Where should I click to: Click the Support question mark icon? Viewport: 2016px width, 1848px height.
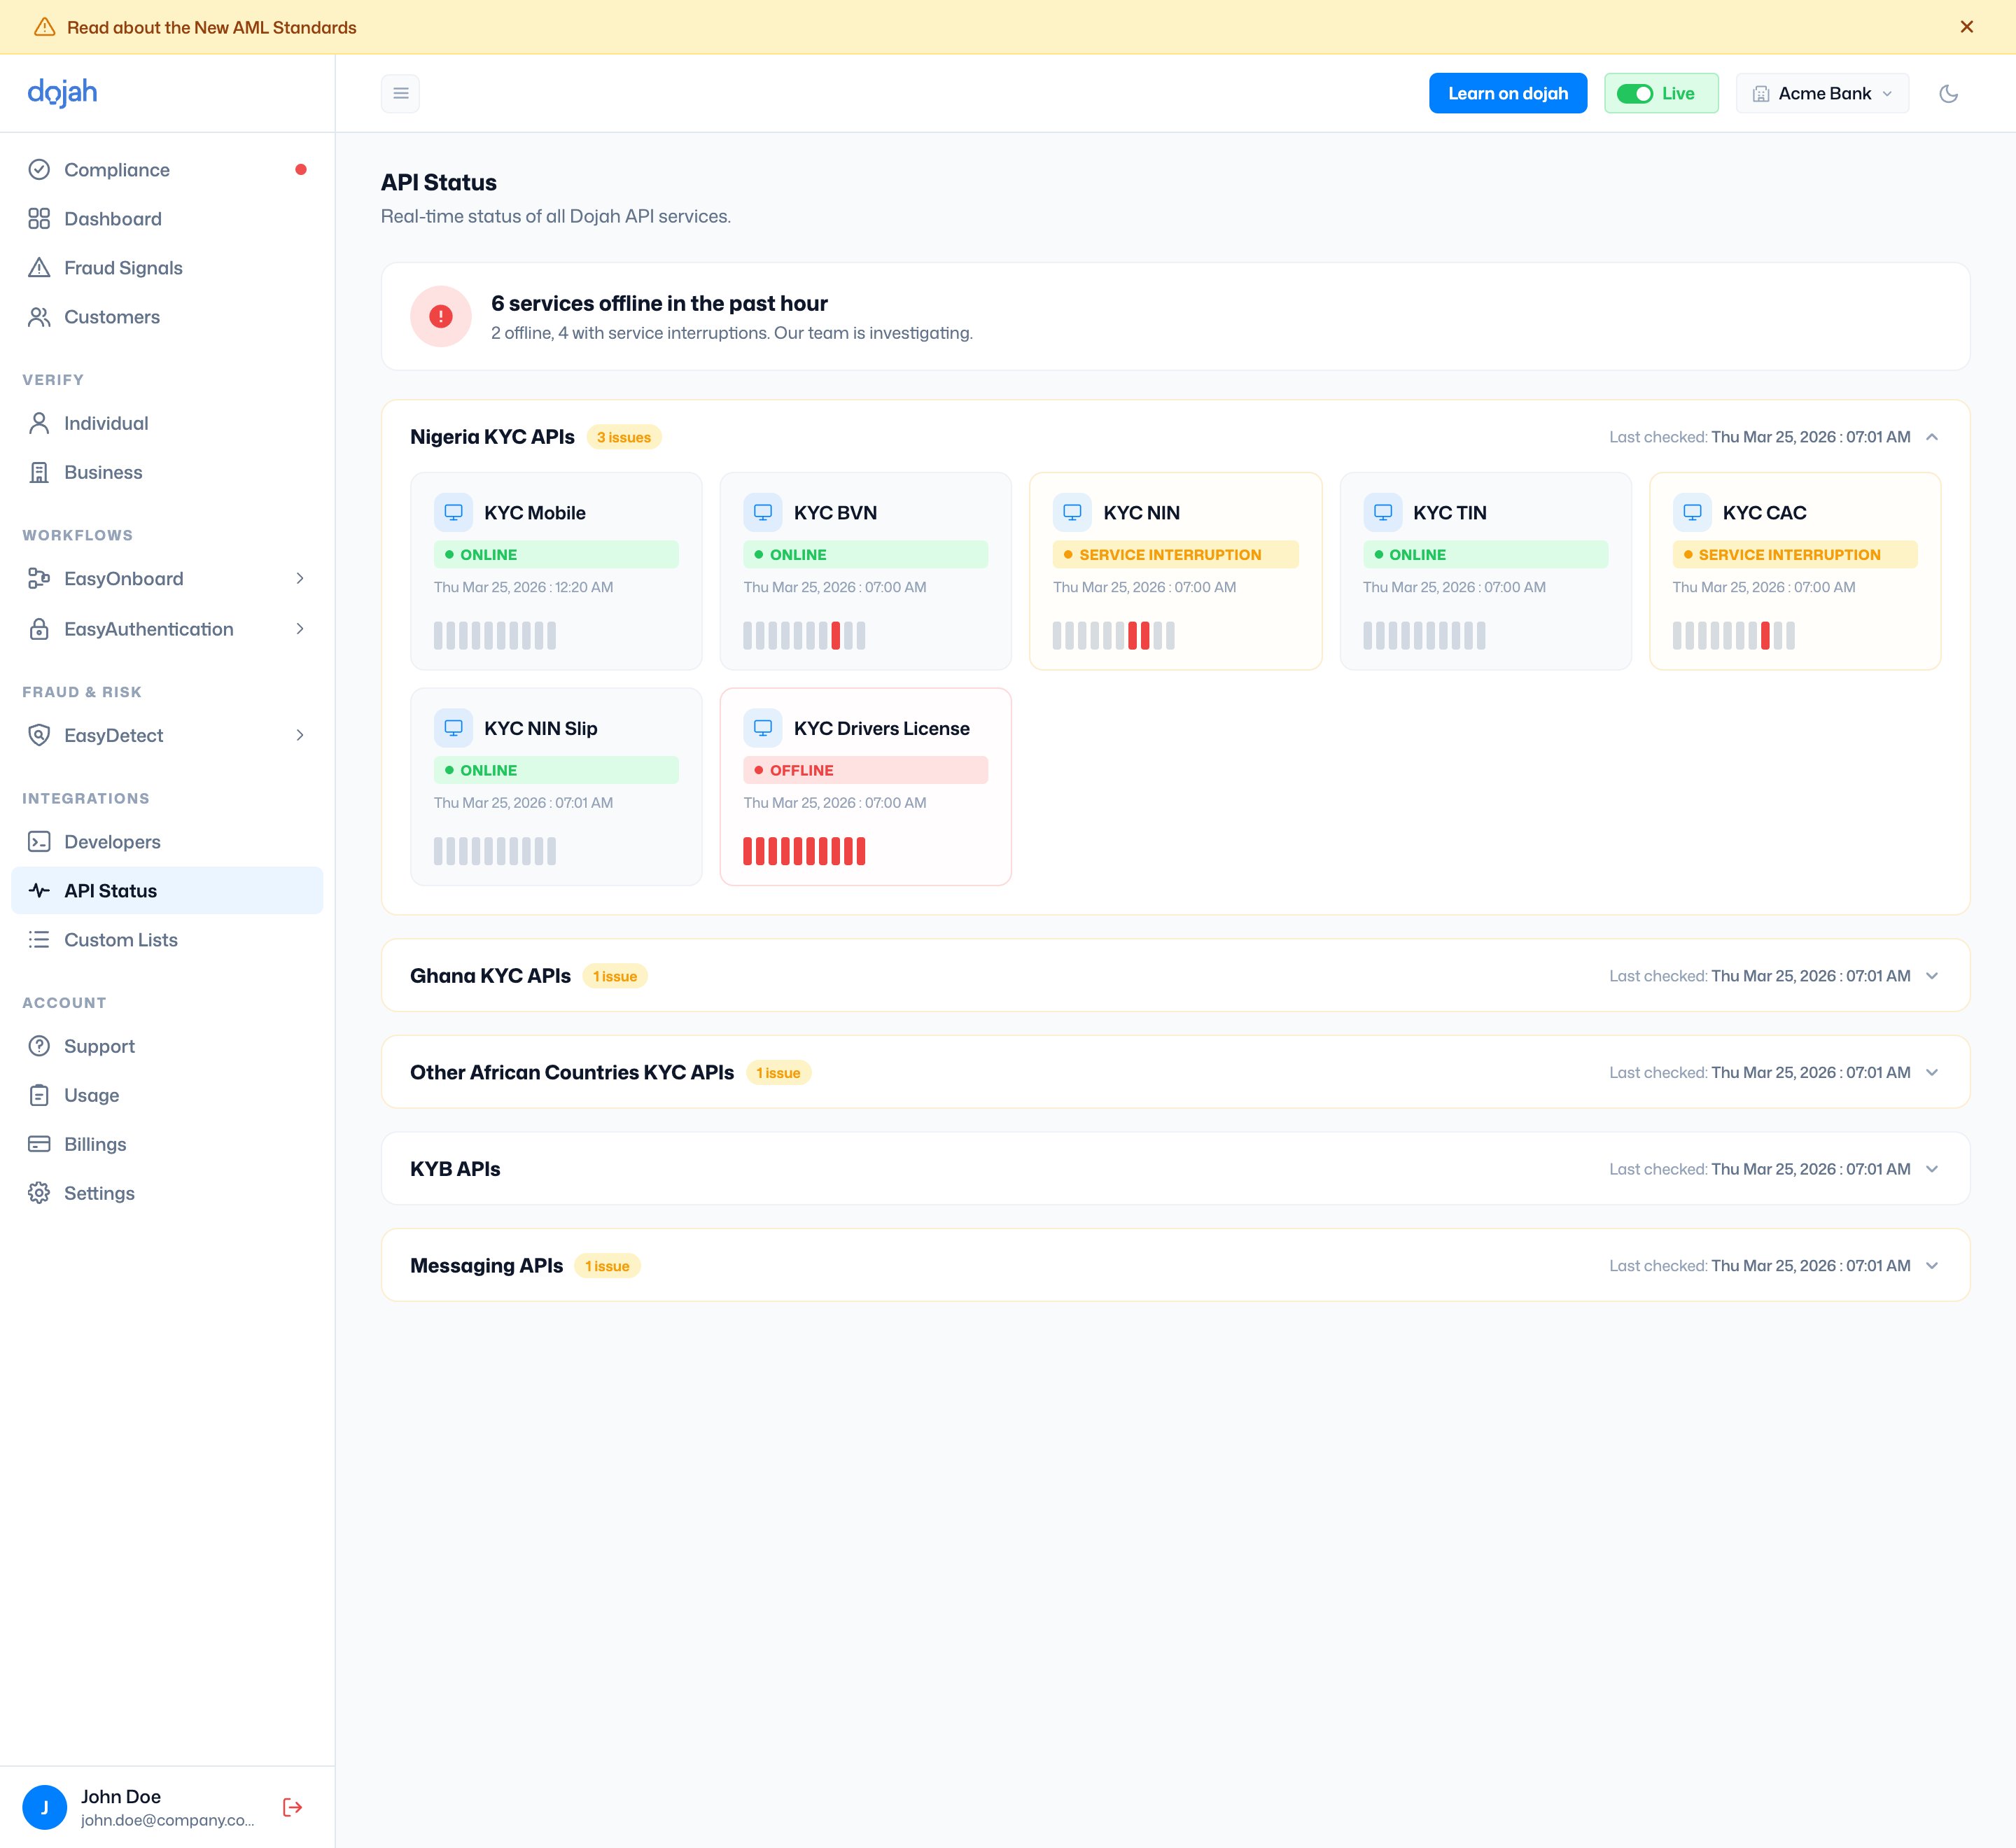pyautogui.click(x=39, y=1046)
